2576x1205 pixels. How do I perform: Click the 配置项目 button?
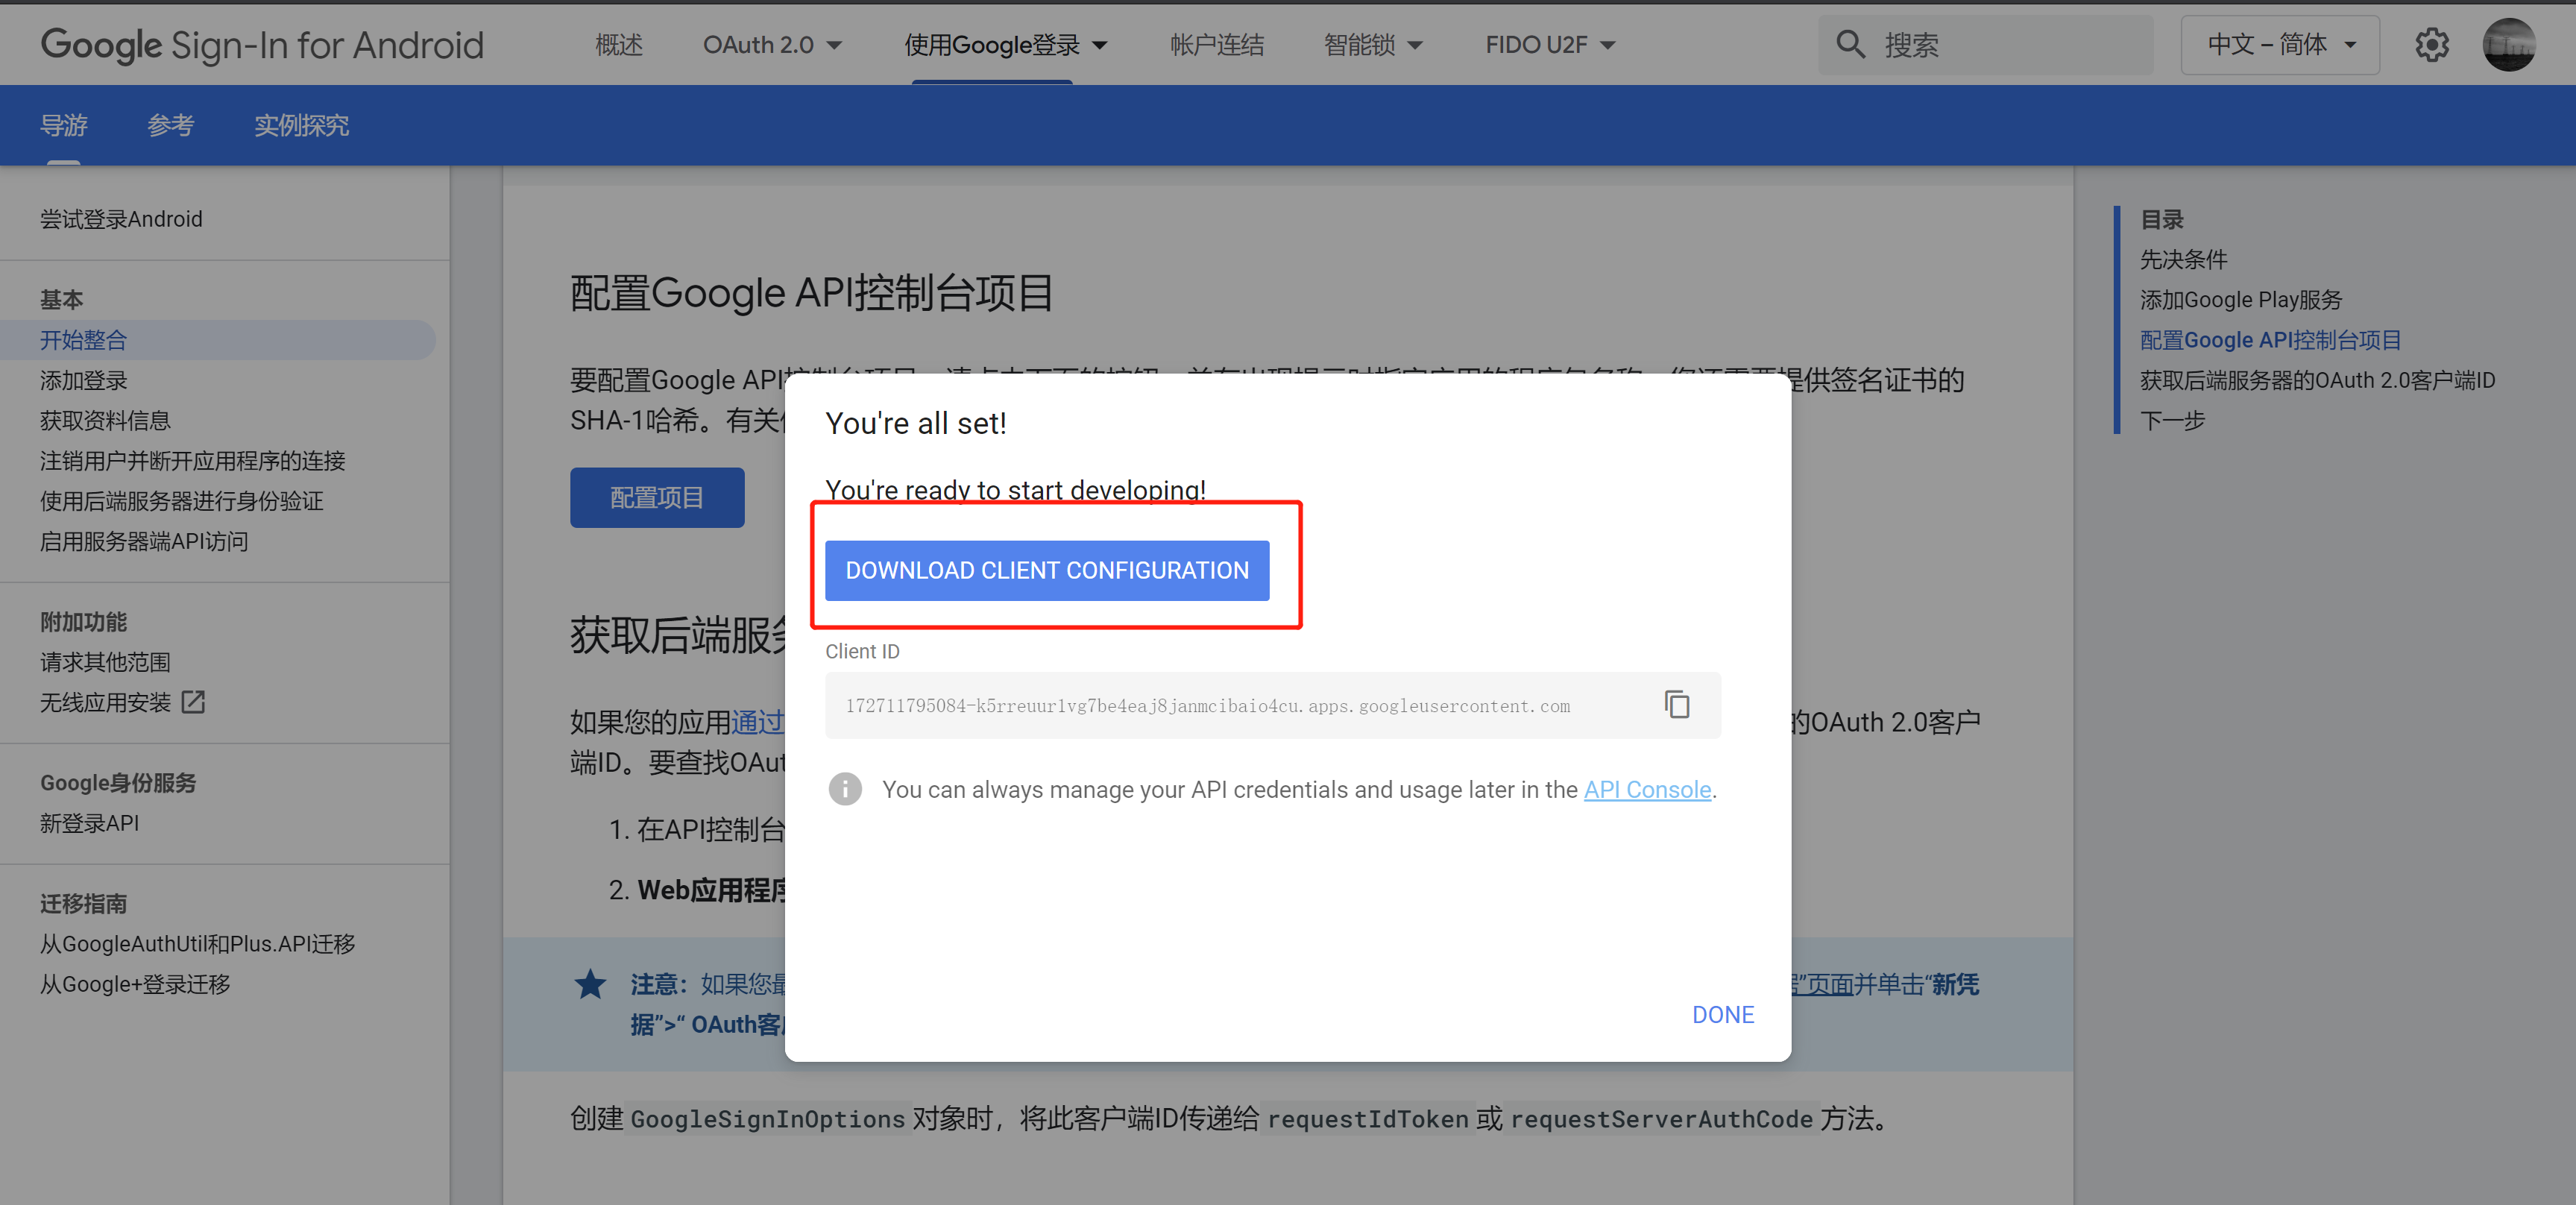coord(657,497)
